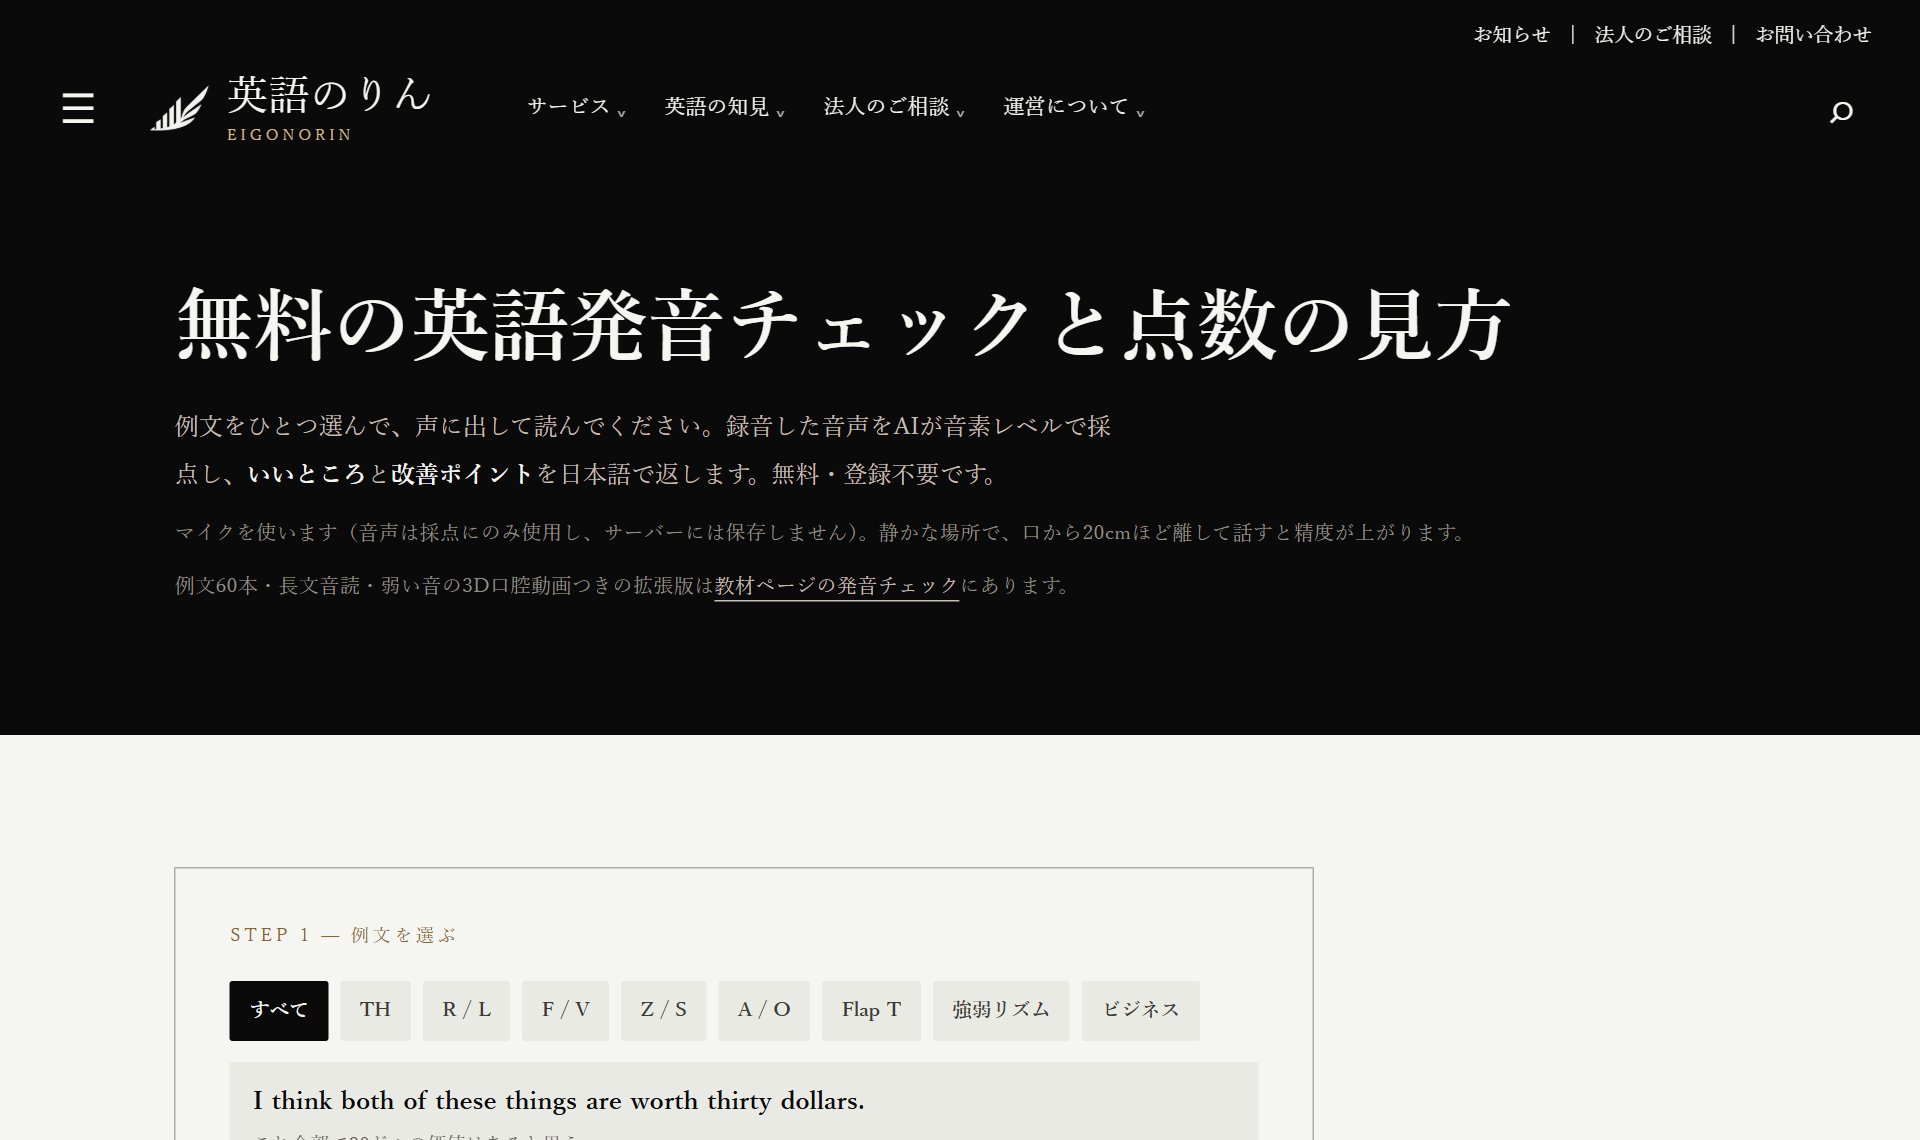Click the STEP 1 — 例文を選ぶ label
Image resolution: width=1920 pixels, height=1140 pixels.
click(343, 935)
